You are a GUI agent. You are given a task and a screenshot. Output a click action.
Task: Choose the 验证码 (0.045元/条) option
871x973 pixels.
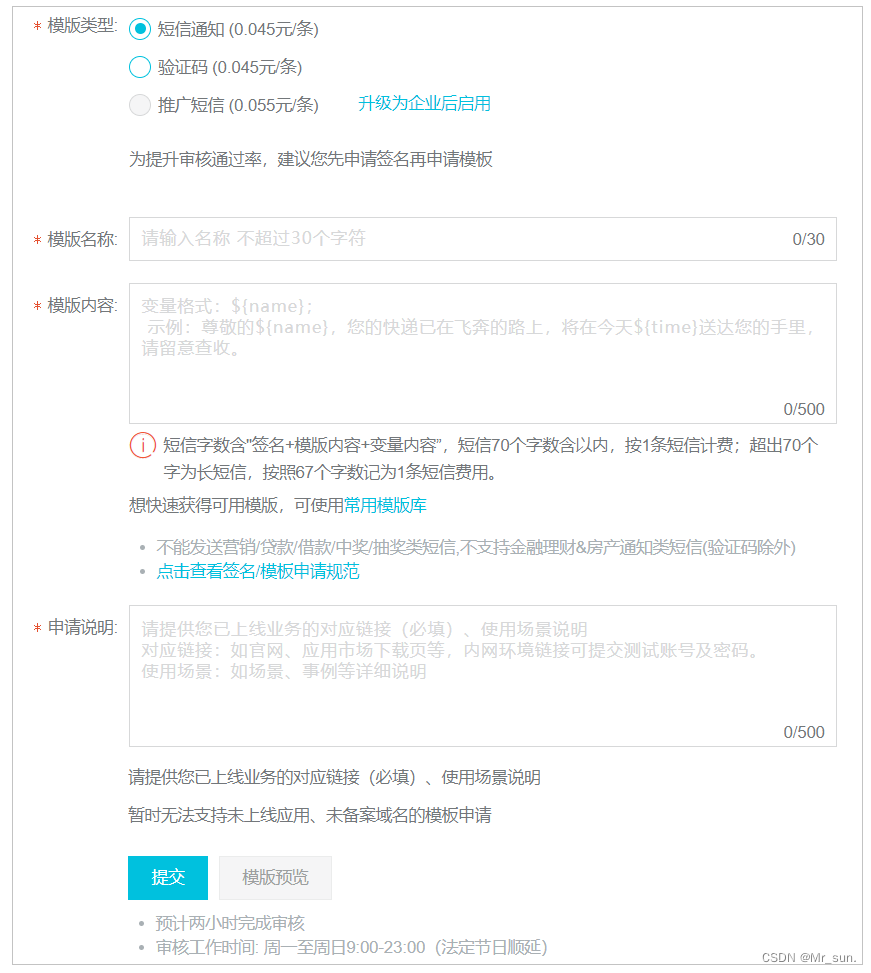139,67
